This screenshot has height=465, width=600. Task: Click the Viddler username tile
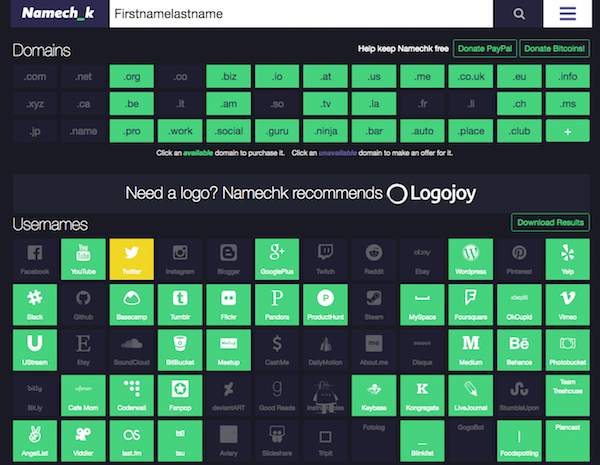coord(83,441)
